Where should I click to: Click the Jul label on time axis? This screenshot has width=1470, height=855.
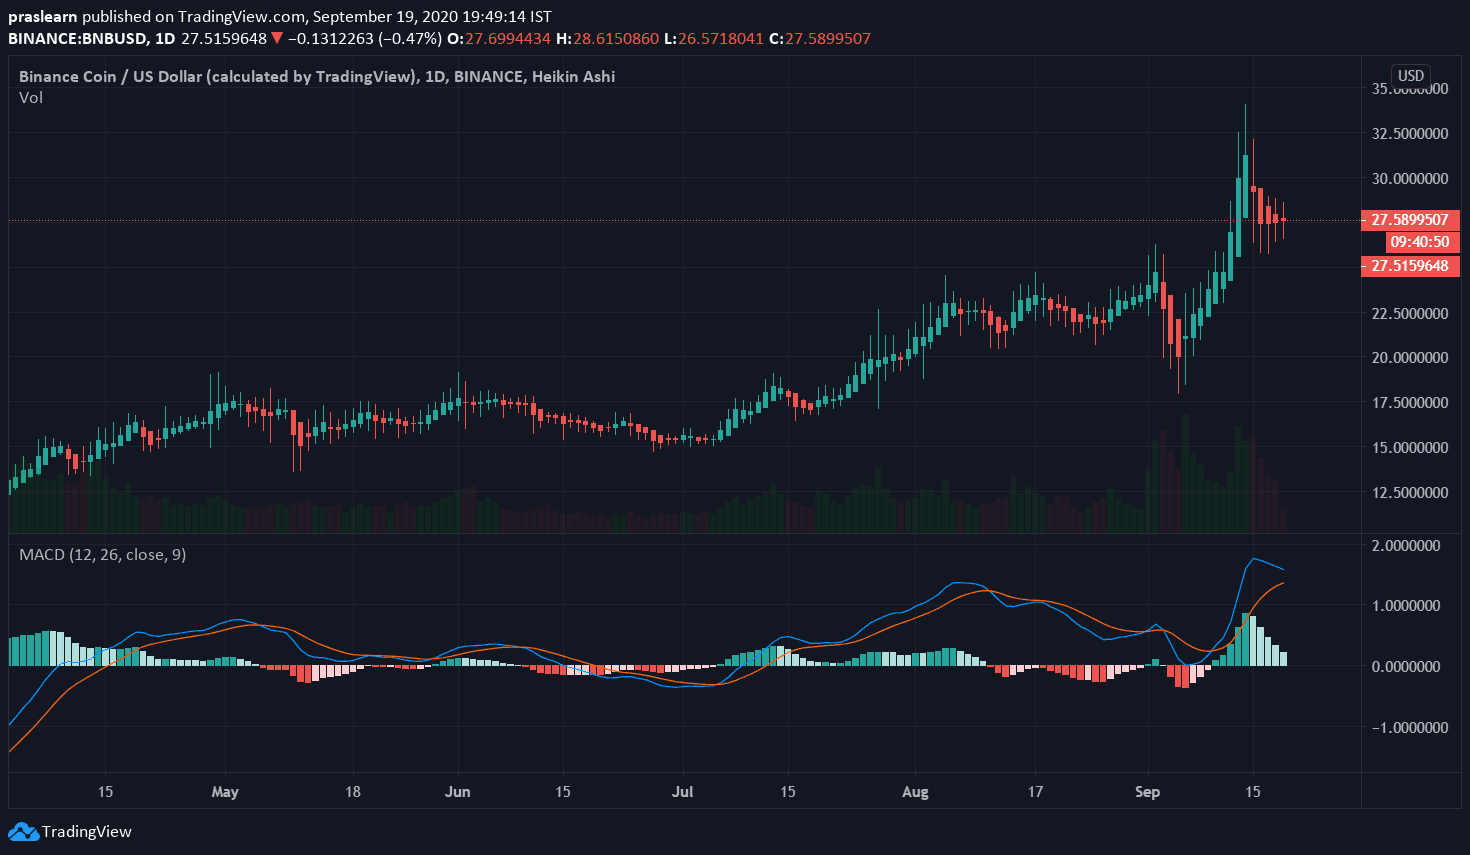[x=683, y=792]
